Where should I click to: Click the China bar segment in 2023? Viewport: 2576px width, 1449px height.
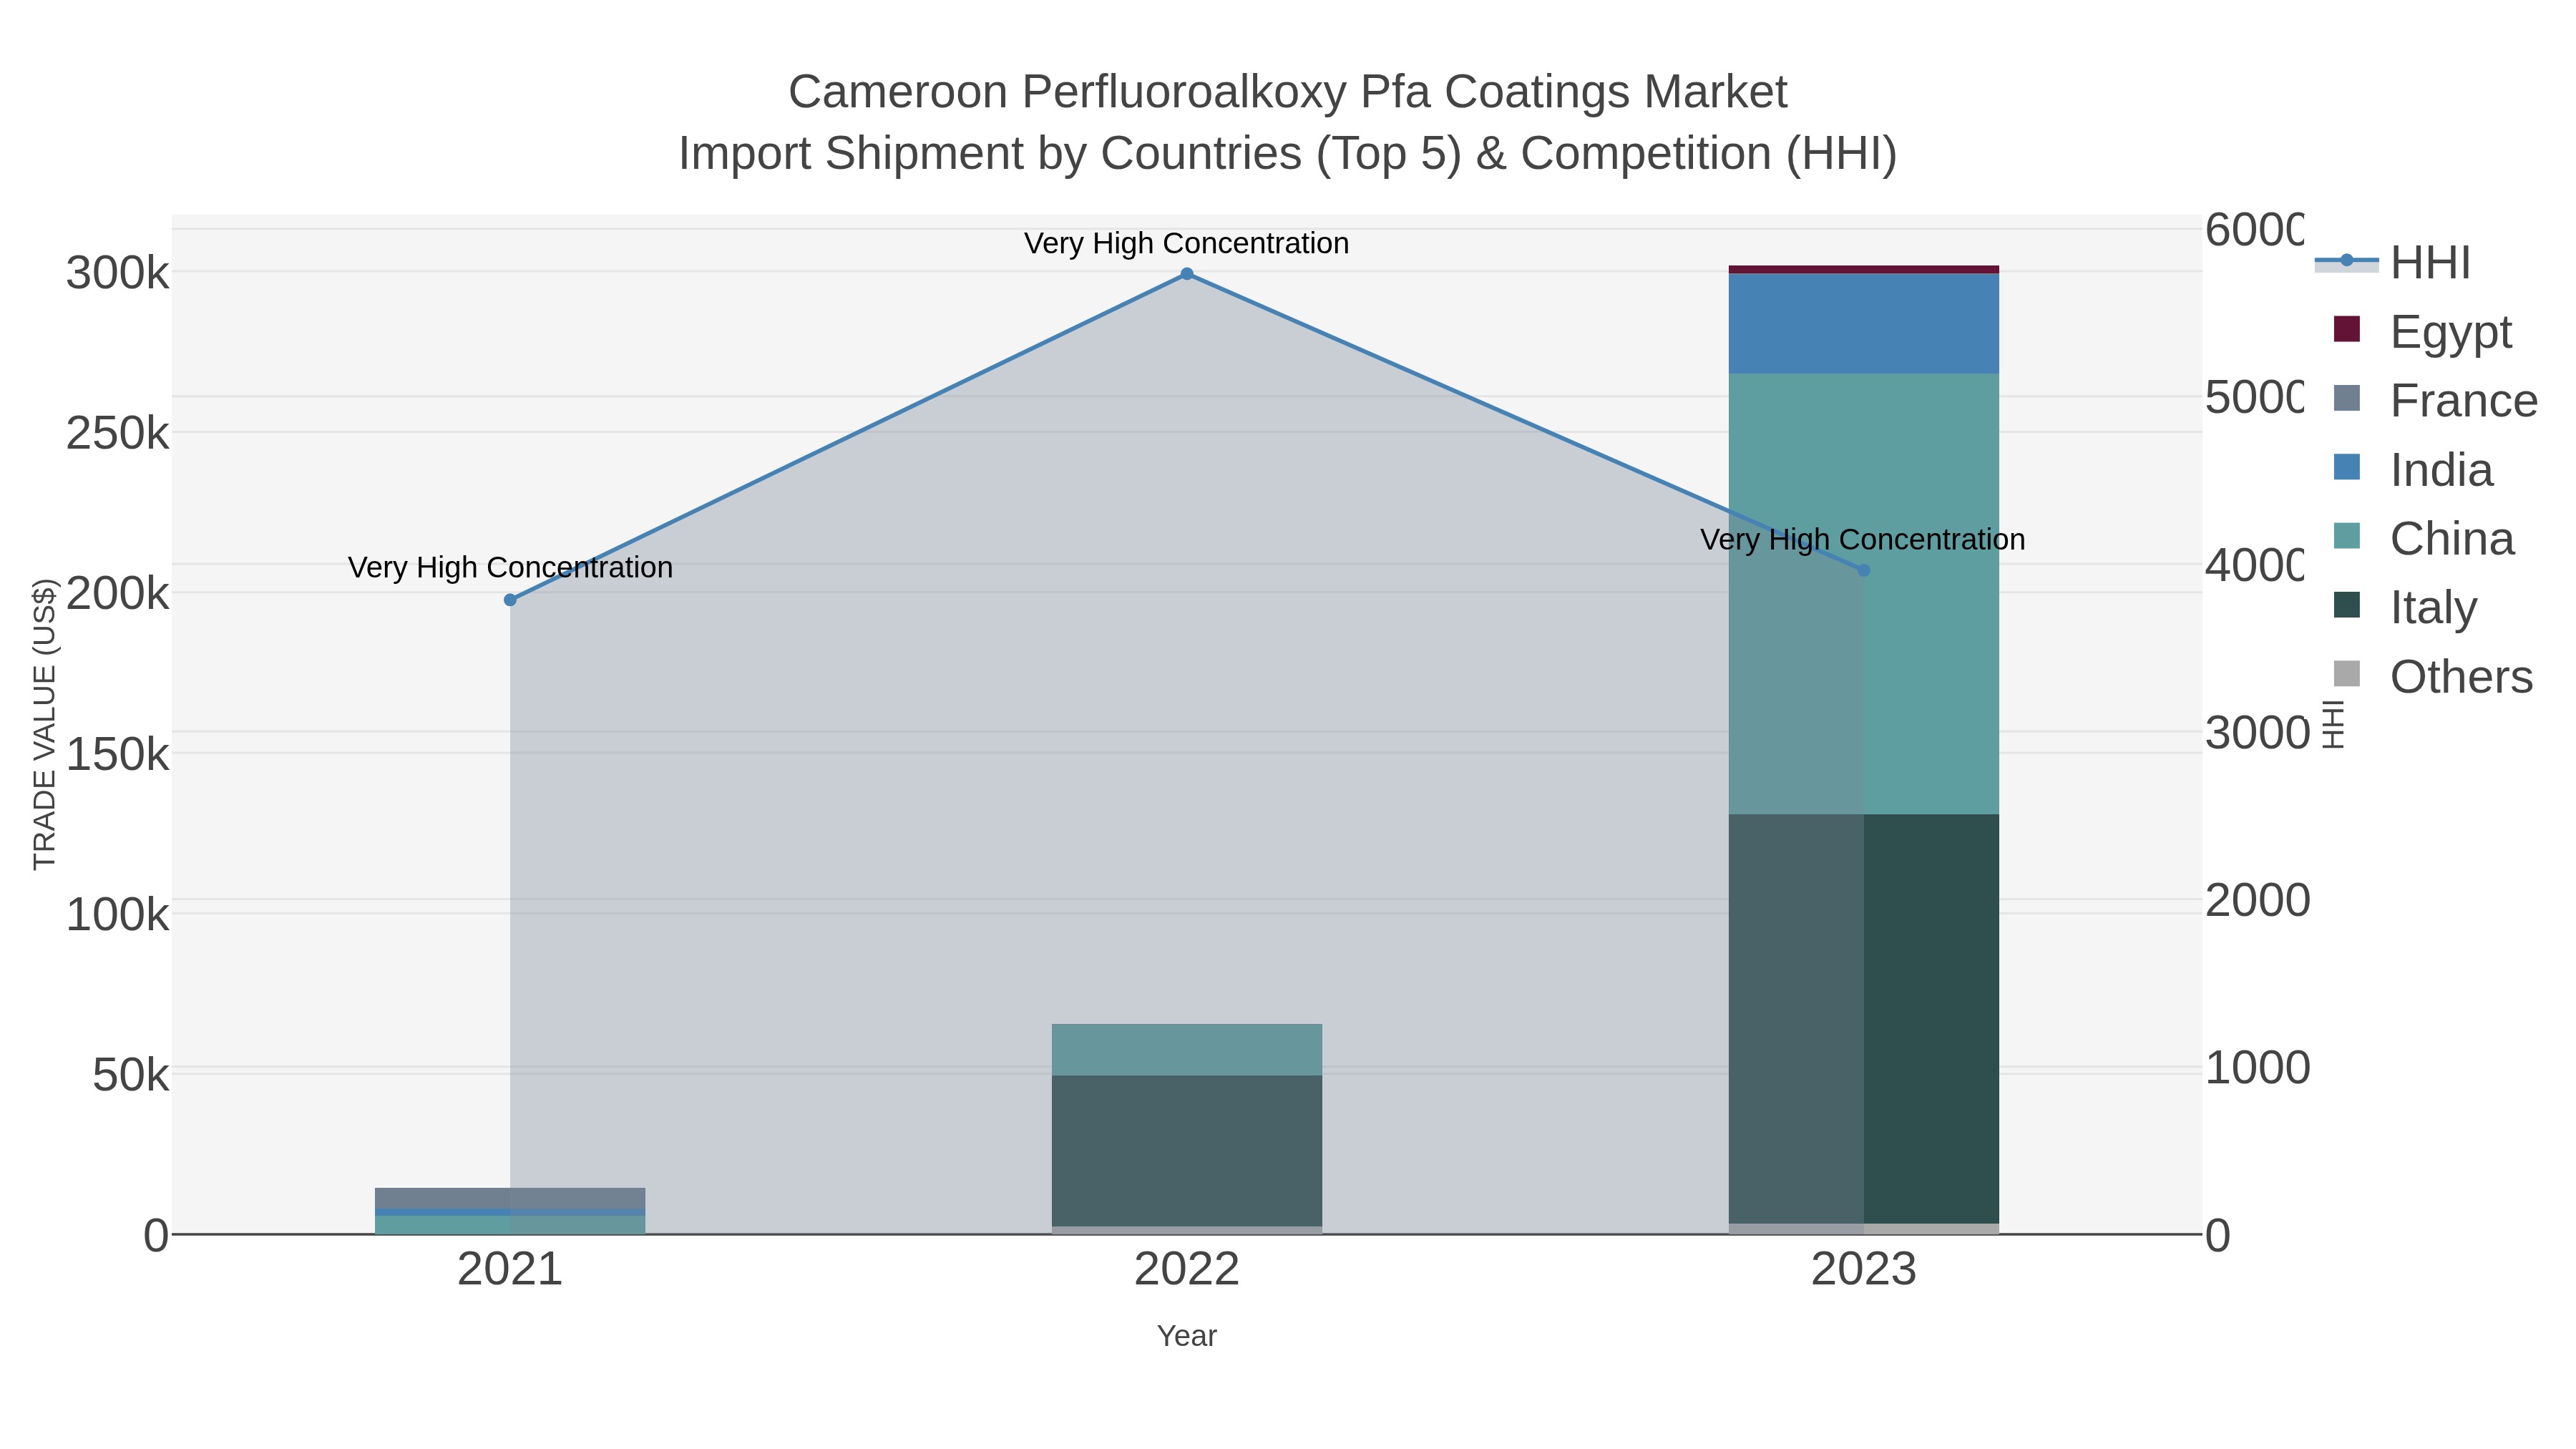(x=1864, y=594)
